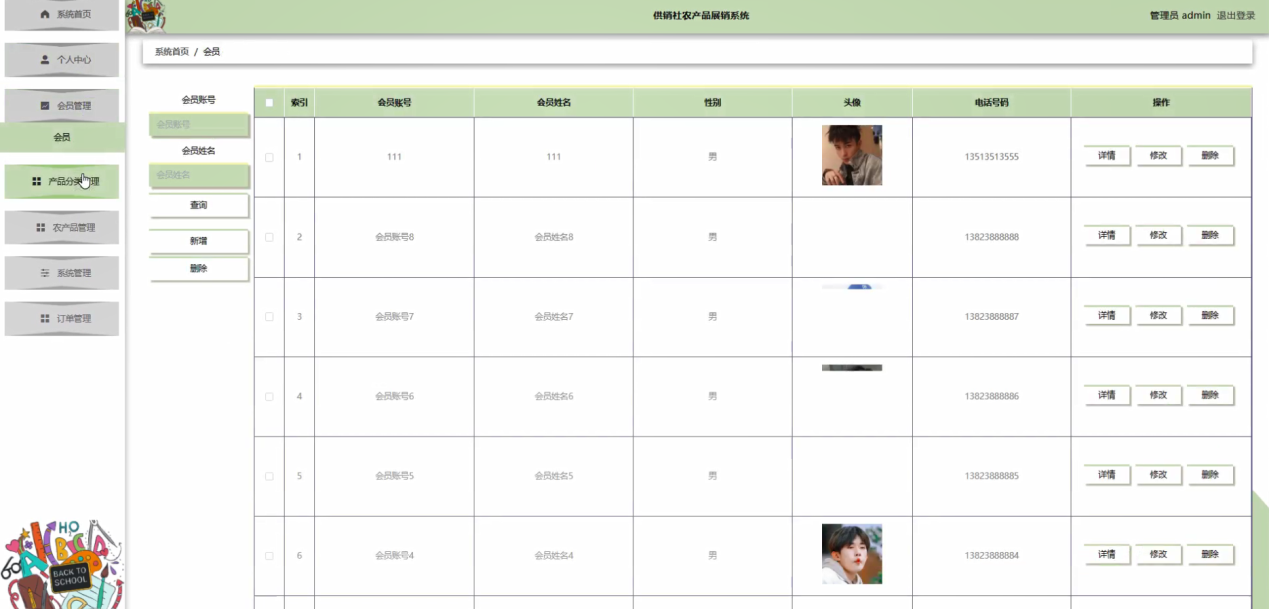Select the 会员 submenu item
The width and height of the screenshot is (1269, 609).
pyautogui.click(x=62, y=137)
